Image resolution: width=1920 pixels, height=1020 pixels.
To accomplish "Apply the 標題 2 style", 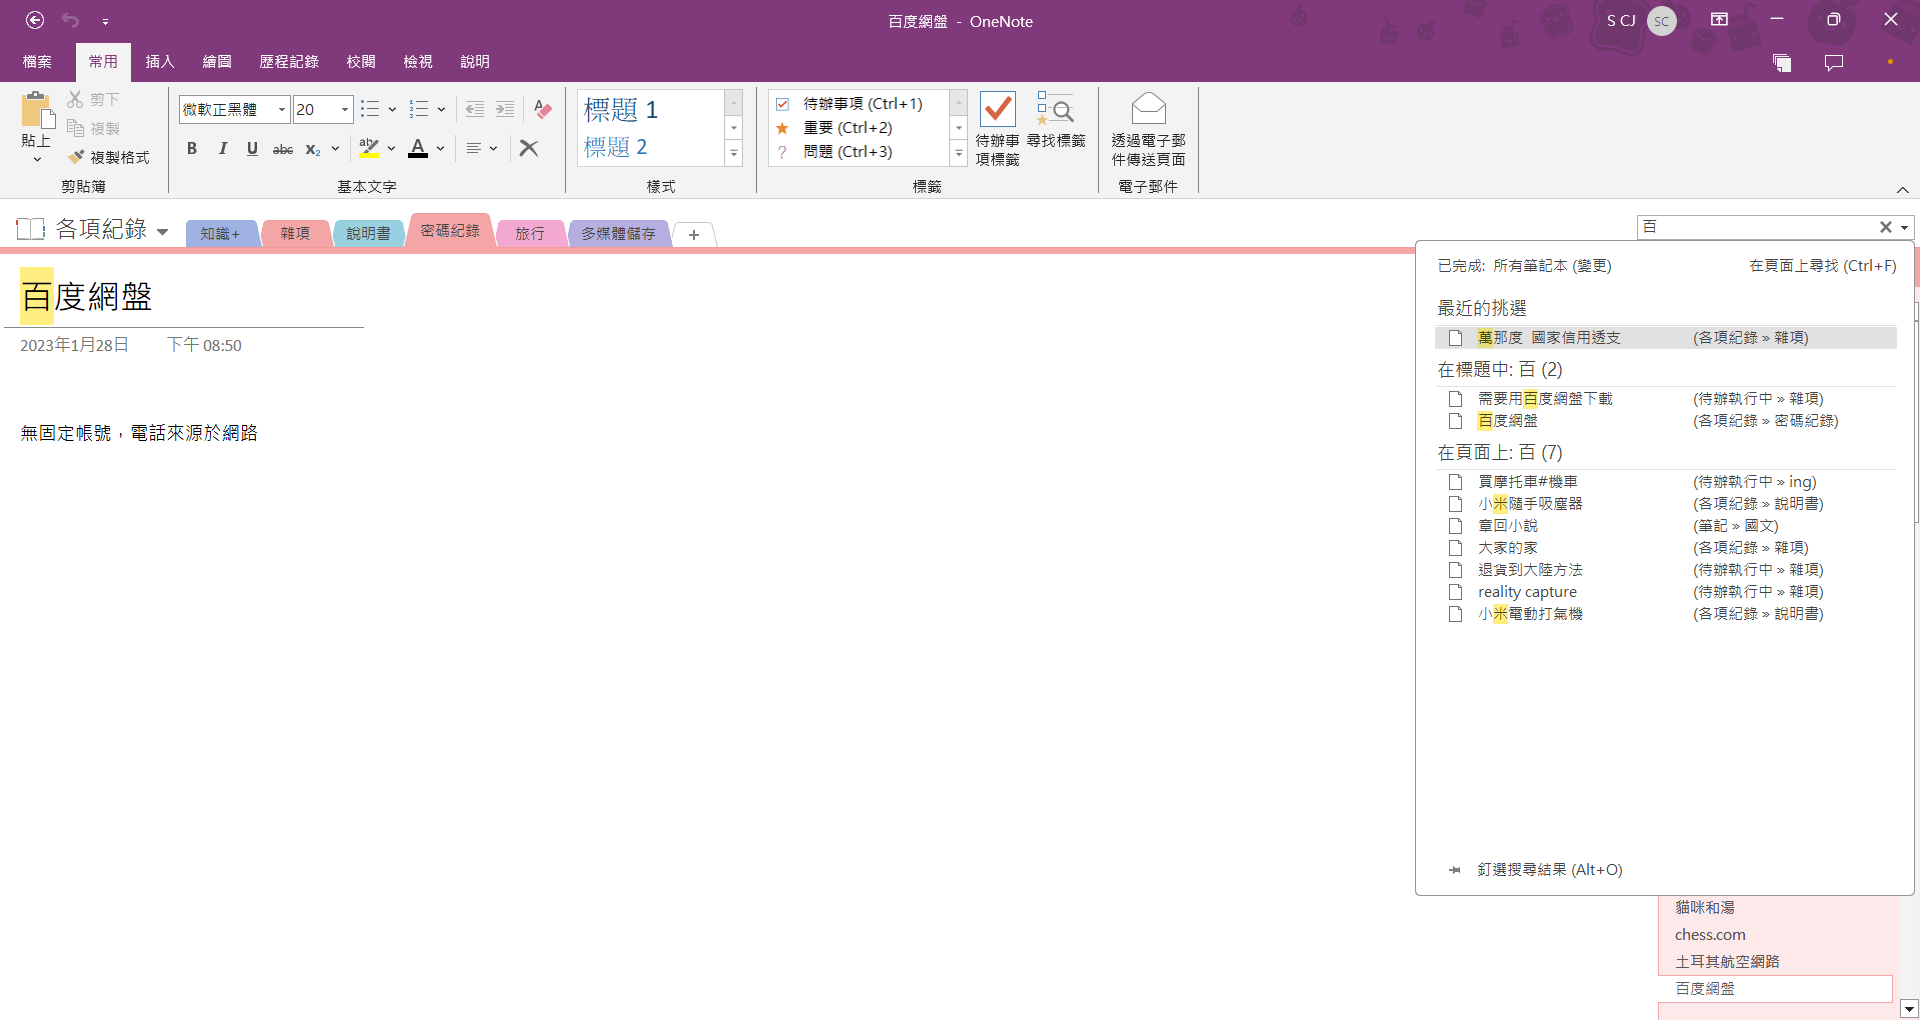I will pyautogui.click(x=616, y=147).
